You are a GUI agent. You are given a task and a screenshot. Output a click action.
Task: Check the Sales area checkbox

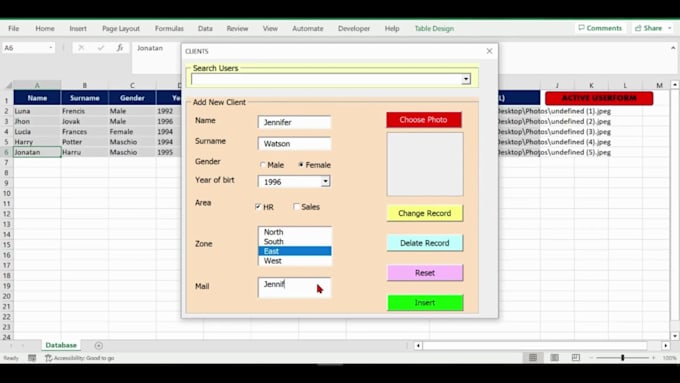pos(297,207)
